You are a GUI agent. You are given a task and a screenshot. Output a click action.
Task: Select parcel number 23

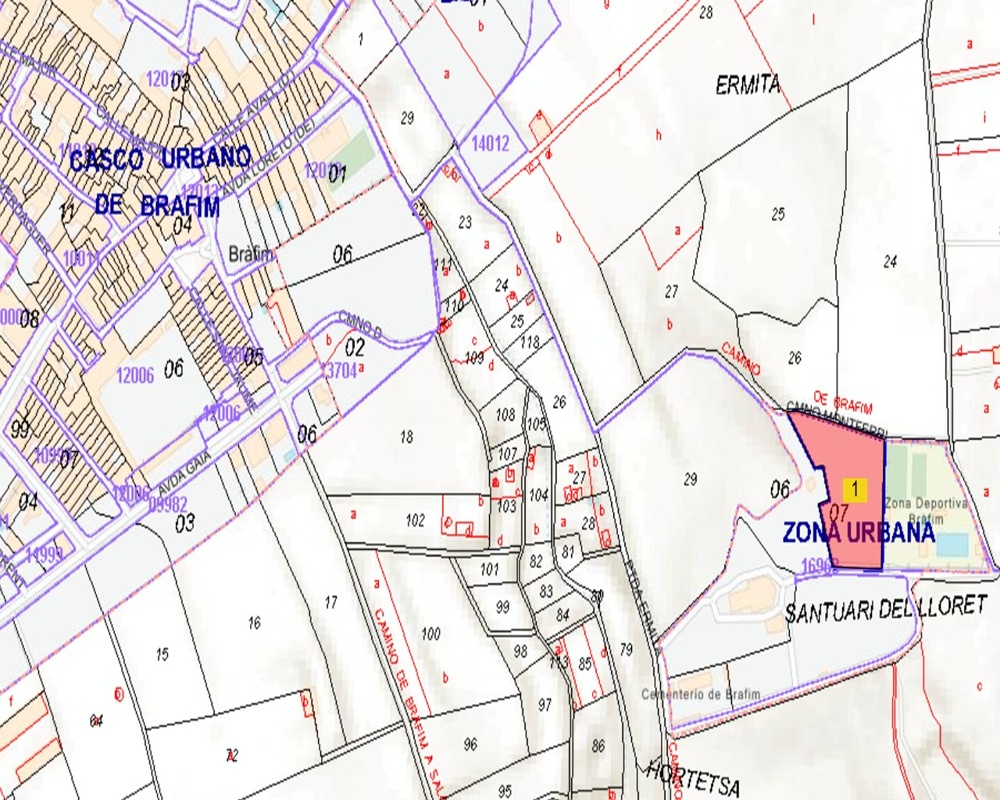click(x=465, y=222)
